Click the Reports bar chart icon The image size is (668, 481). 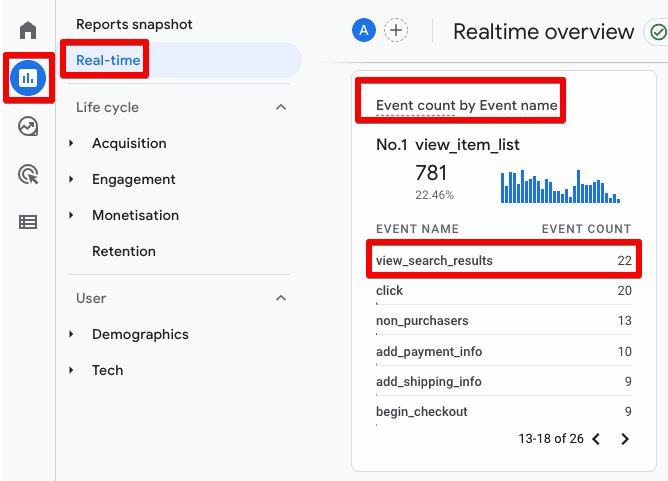[x=28, y=78]
